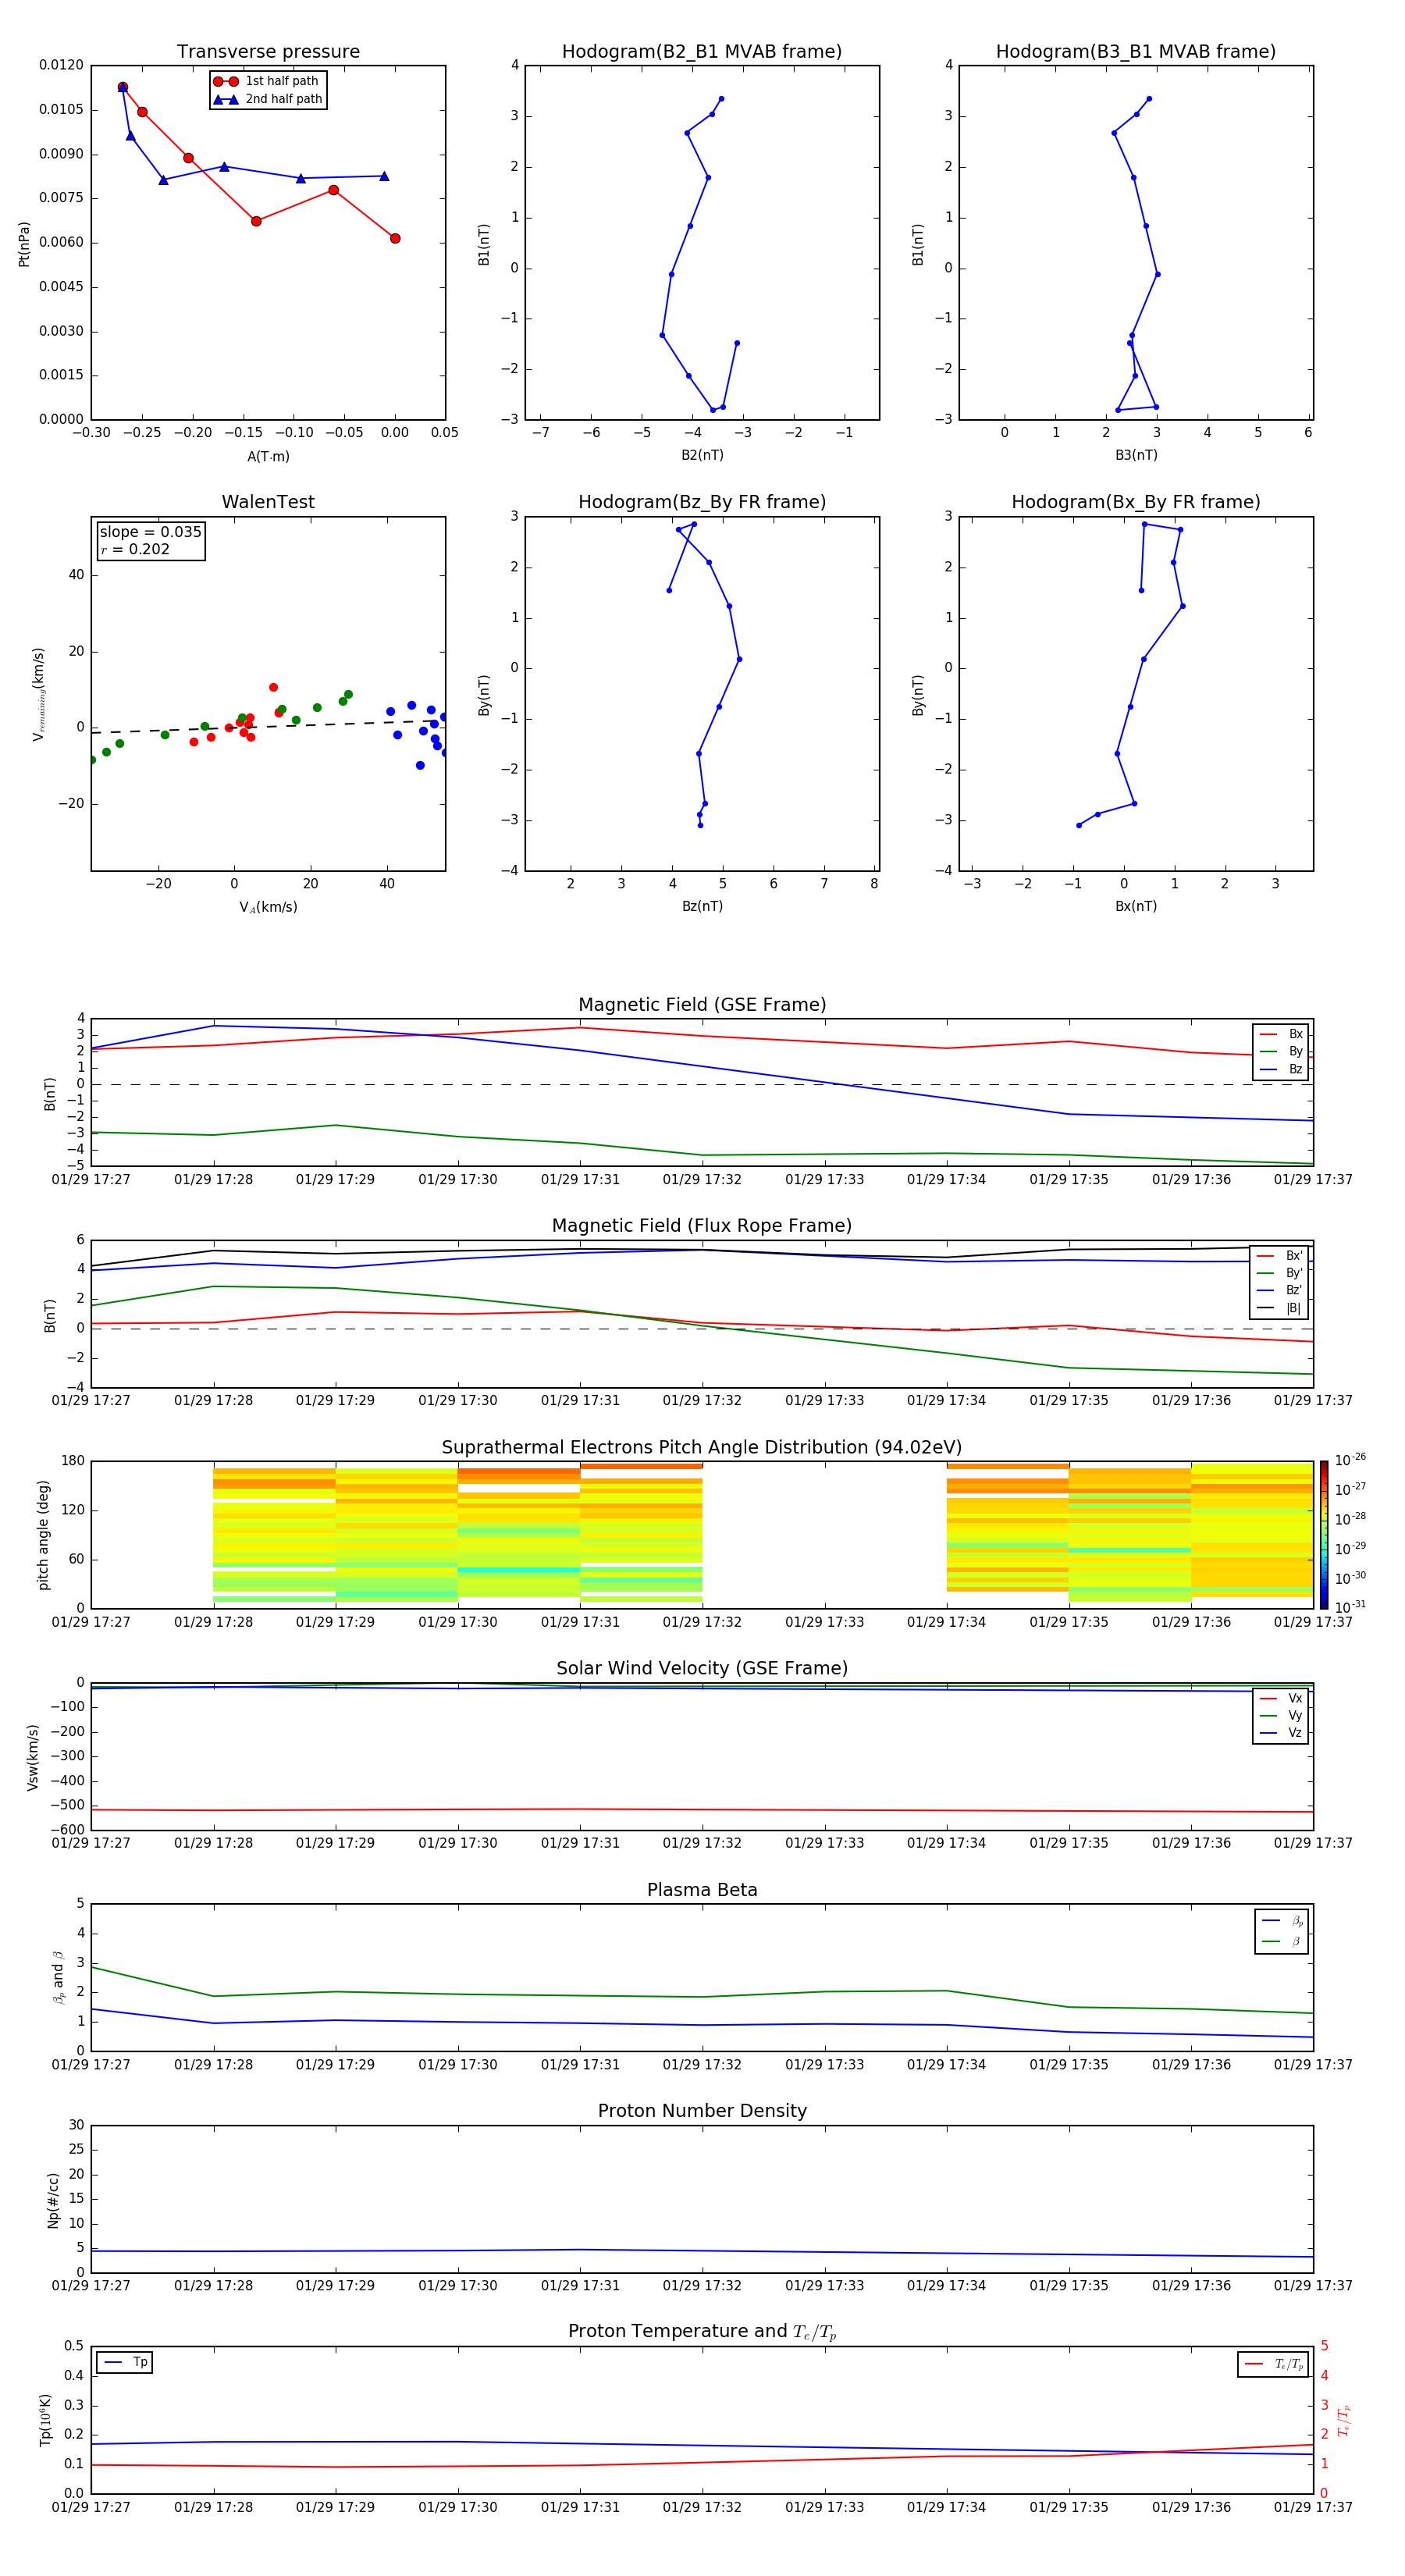The image size is (1405, 2576).
Task: Click the 'A(T·m)' x-axis label
Action: tap(268, 456)
